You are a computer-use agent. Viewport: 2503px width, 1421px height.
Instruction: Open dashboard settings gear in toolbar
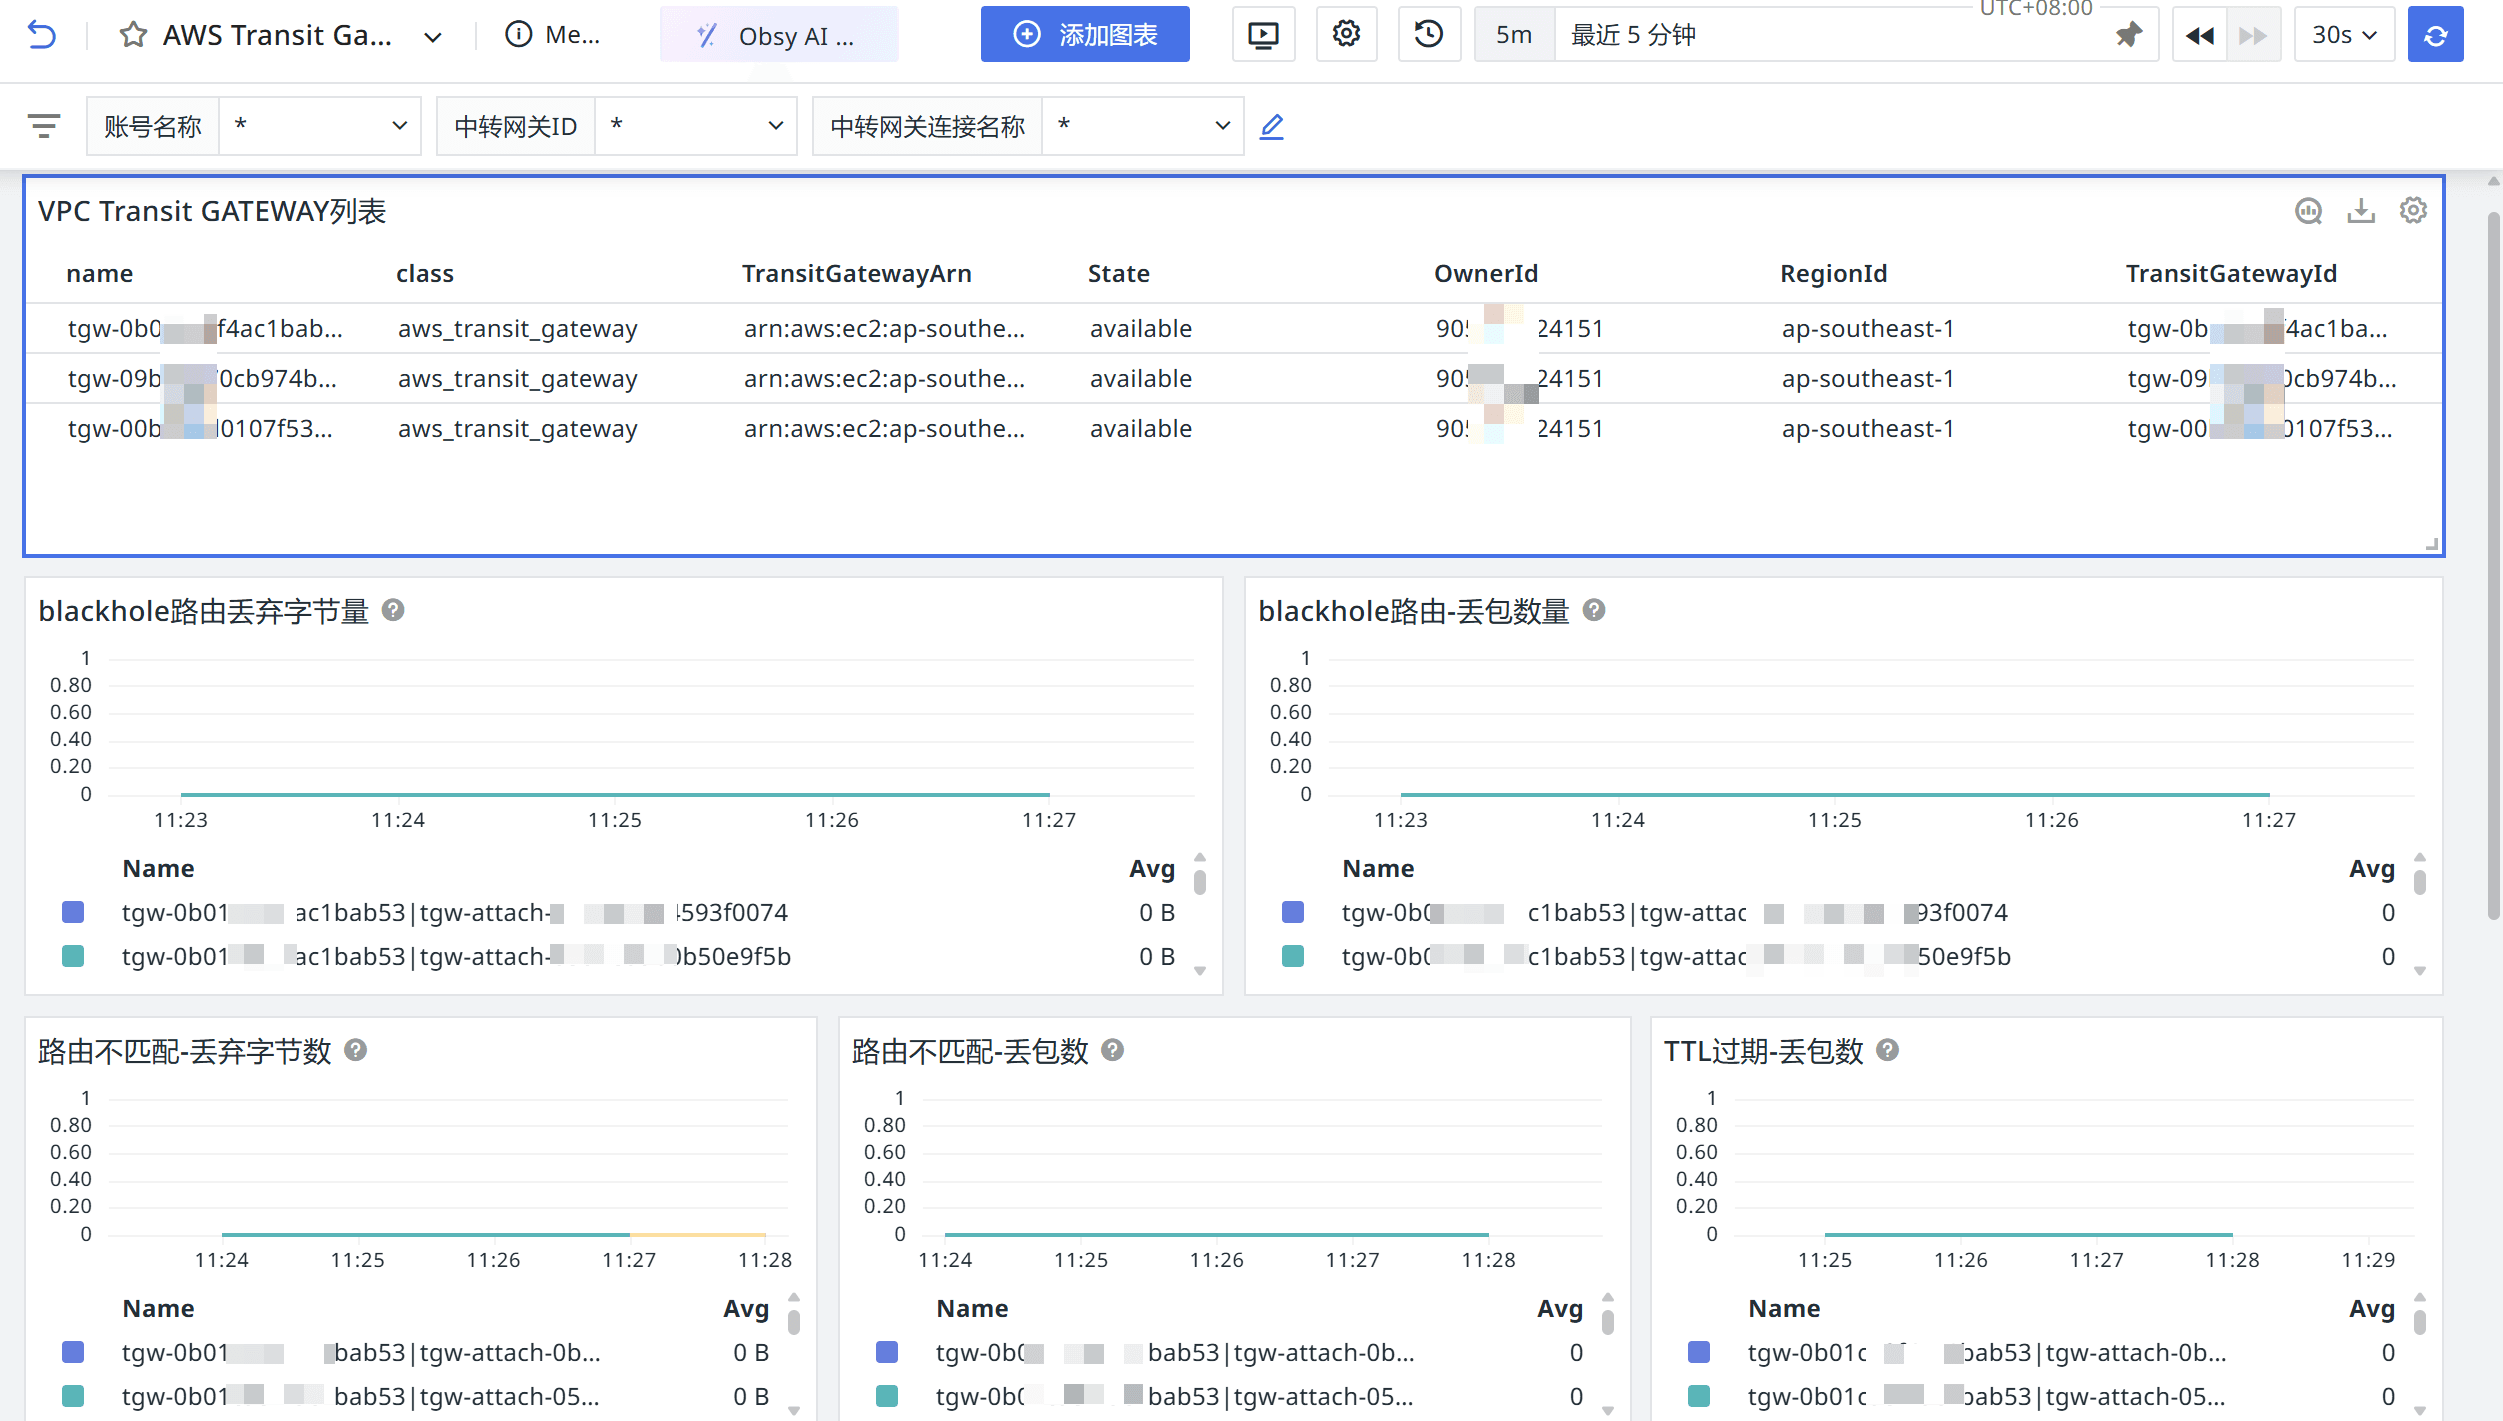[x=1346, y=35]
